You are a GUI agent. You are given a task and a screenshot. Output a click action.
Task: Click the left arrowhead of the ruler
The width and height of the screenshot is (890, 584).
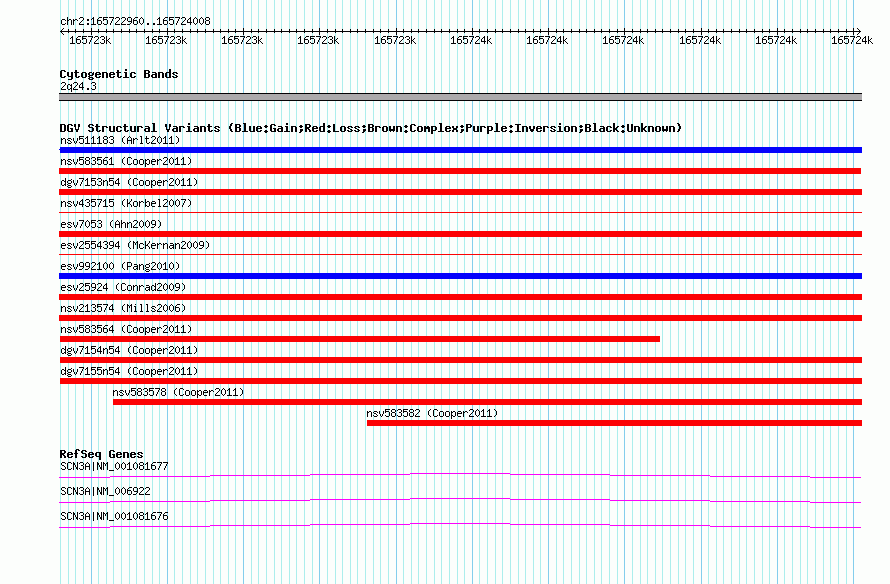[62, 31]
